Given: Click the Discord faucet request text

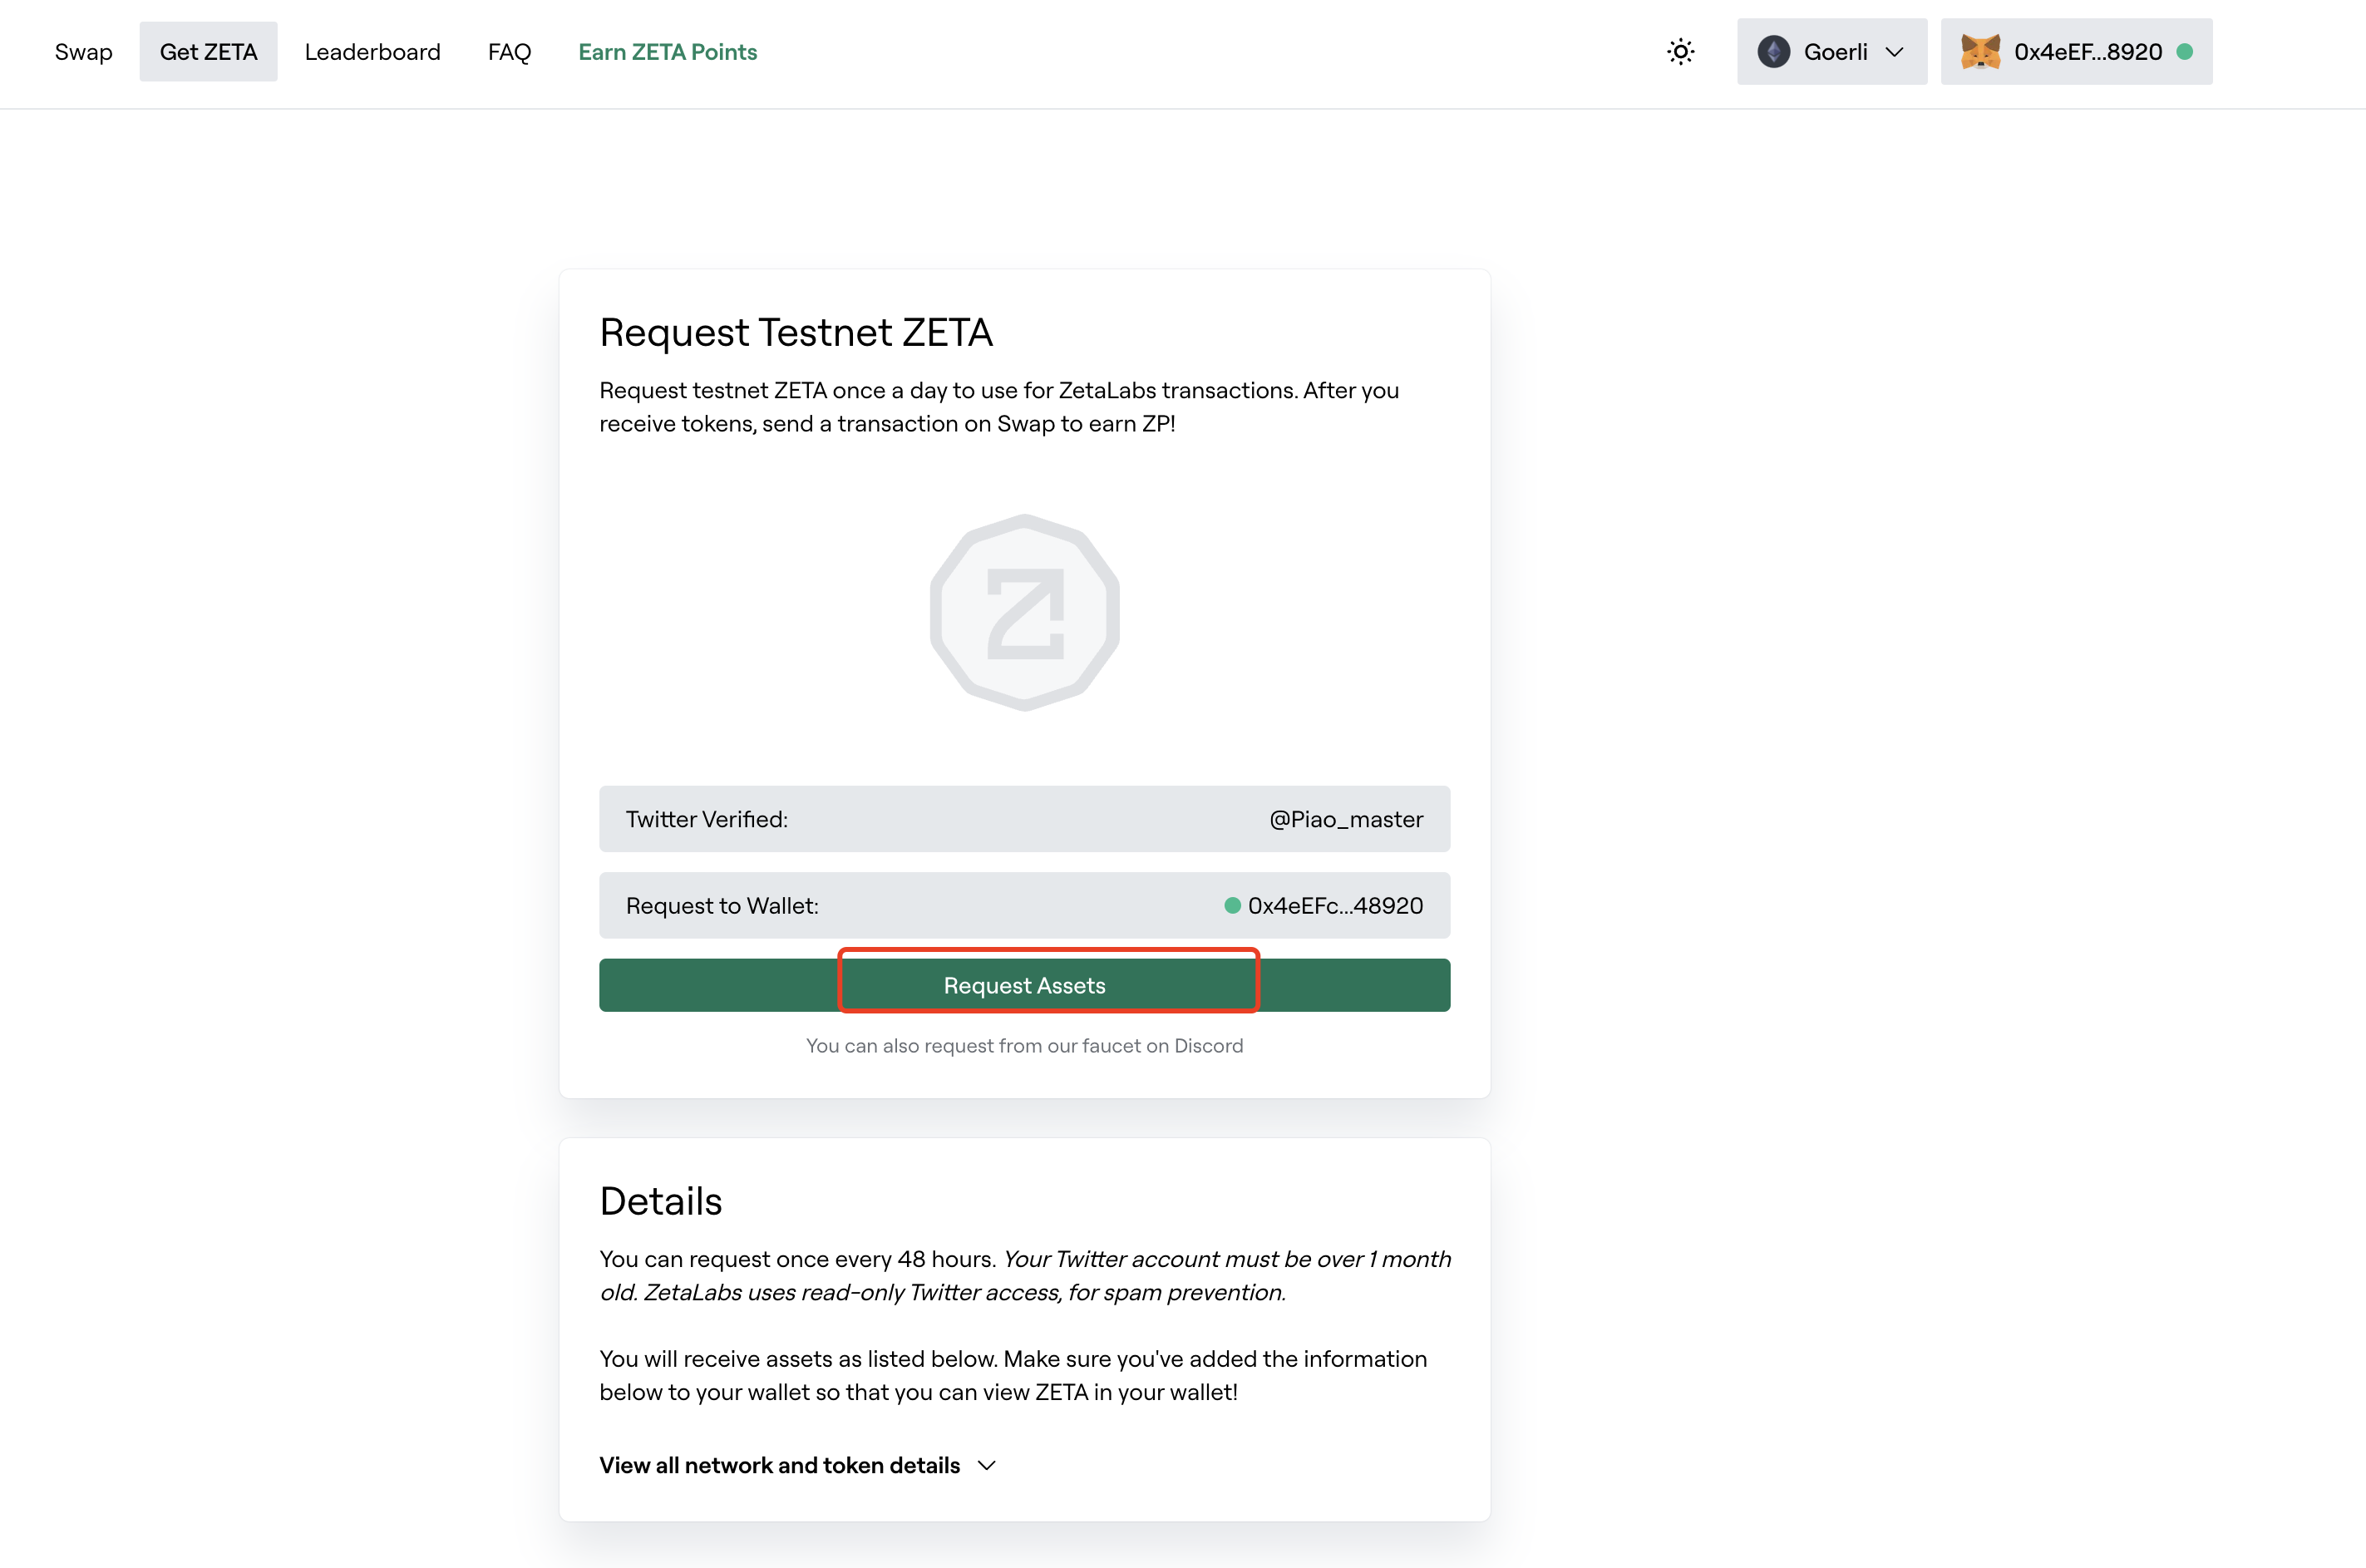Looking at the screenshot, I should pos(1024,1045).
